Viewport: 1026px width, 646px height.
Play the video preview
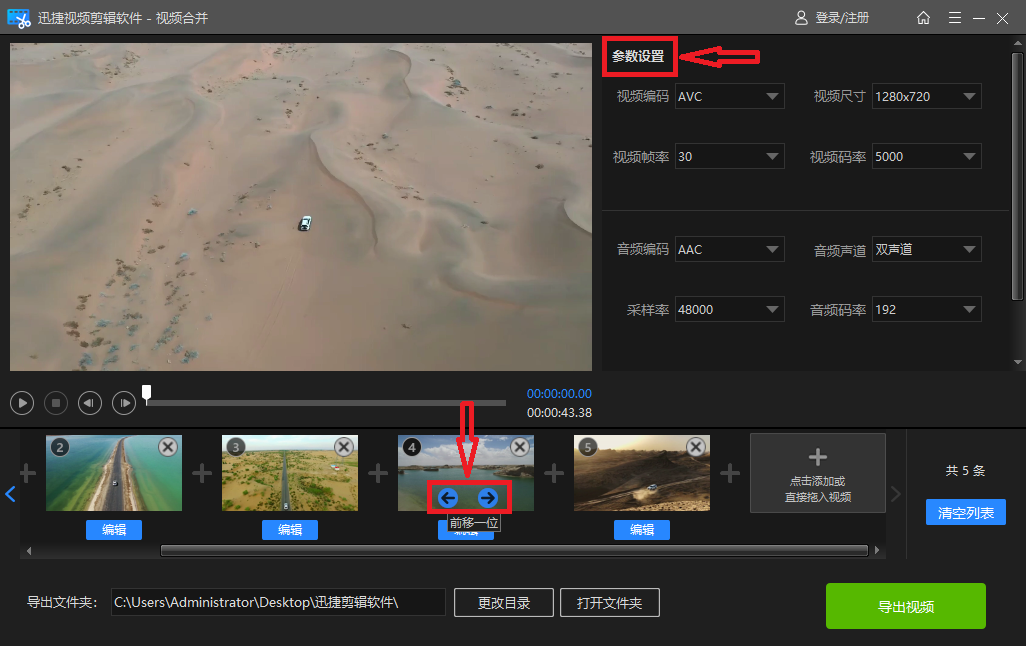(x=21, y=402)
